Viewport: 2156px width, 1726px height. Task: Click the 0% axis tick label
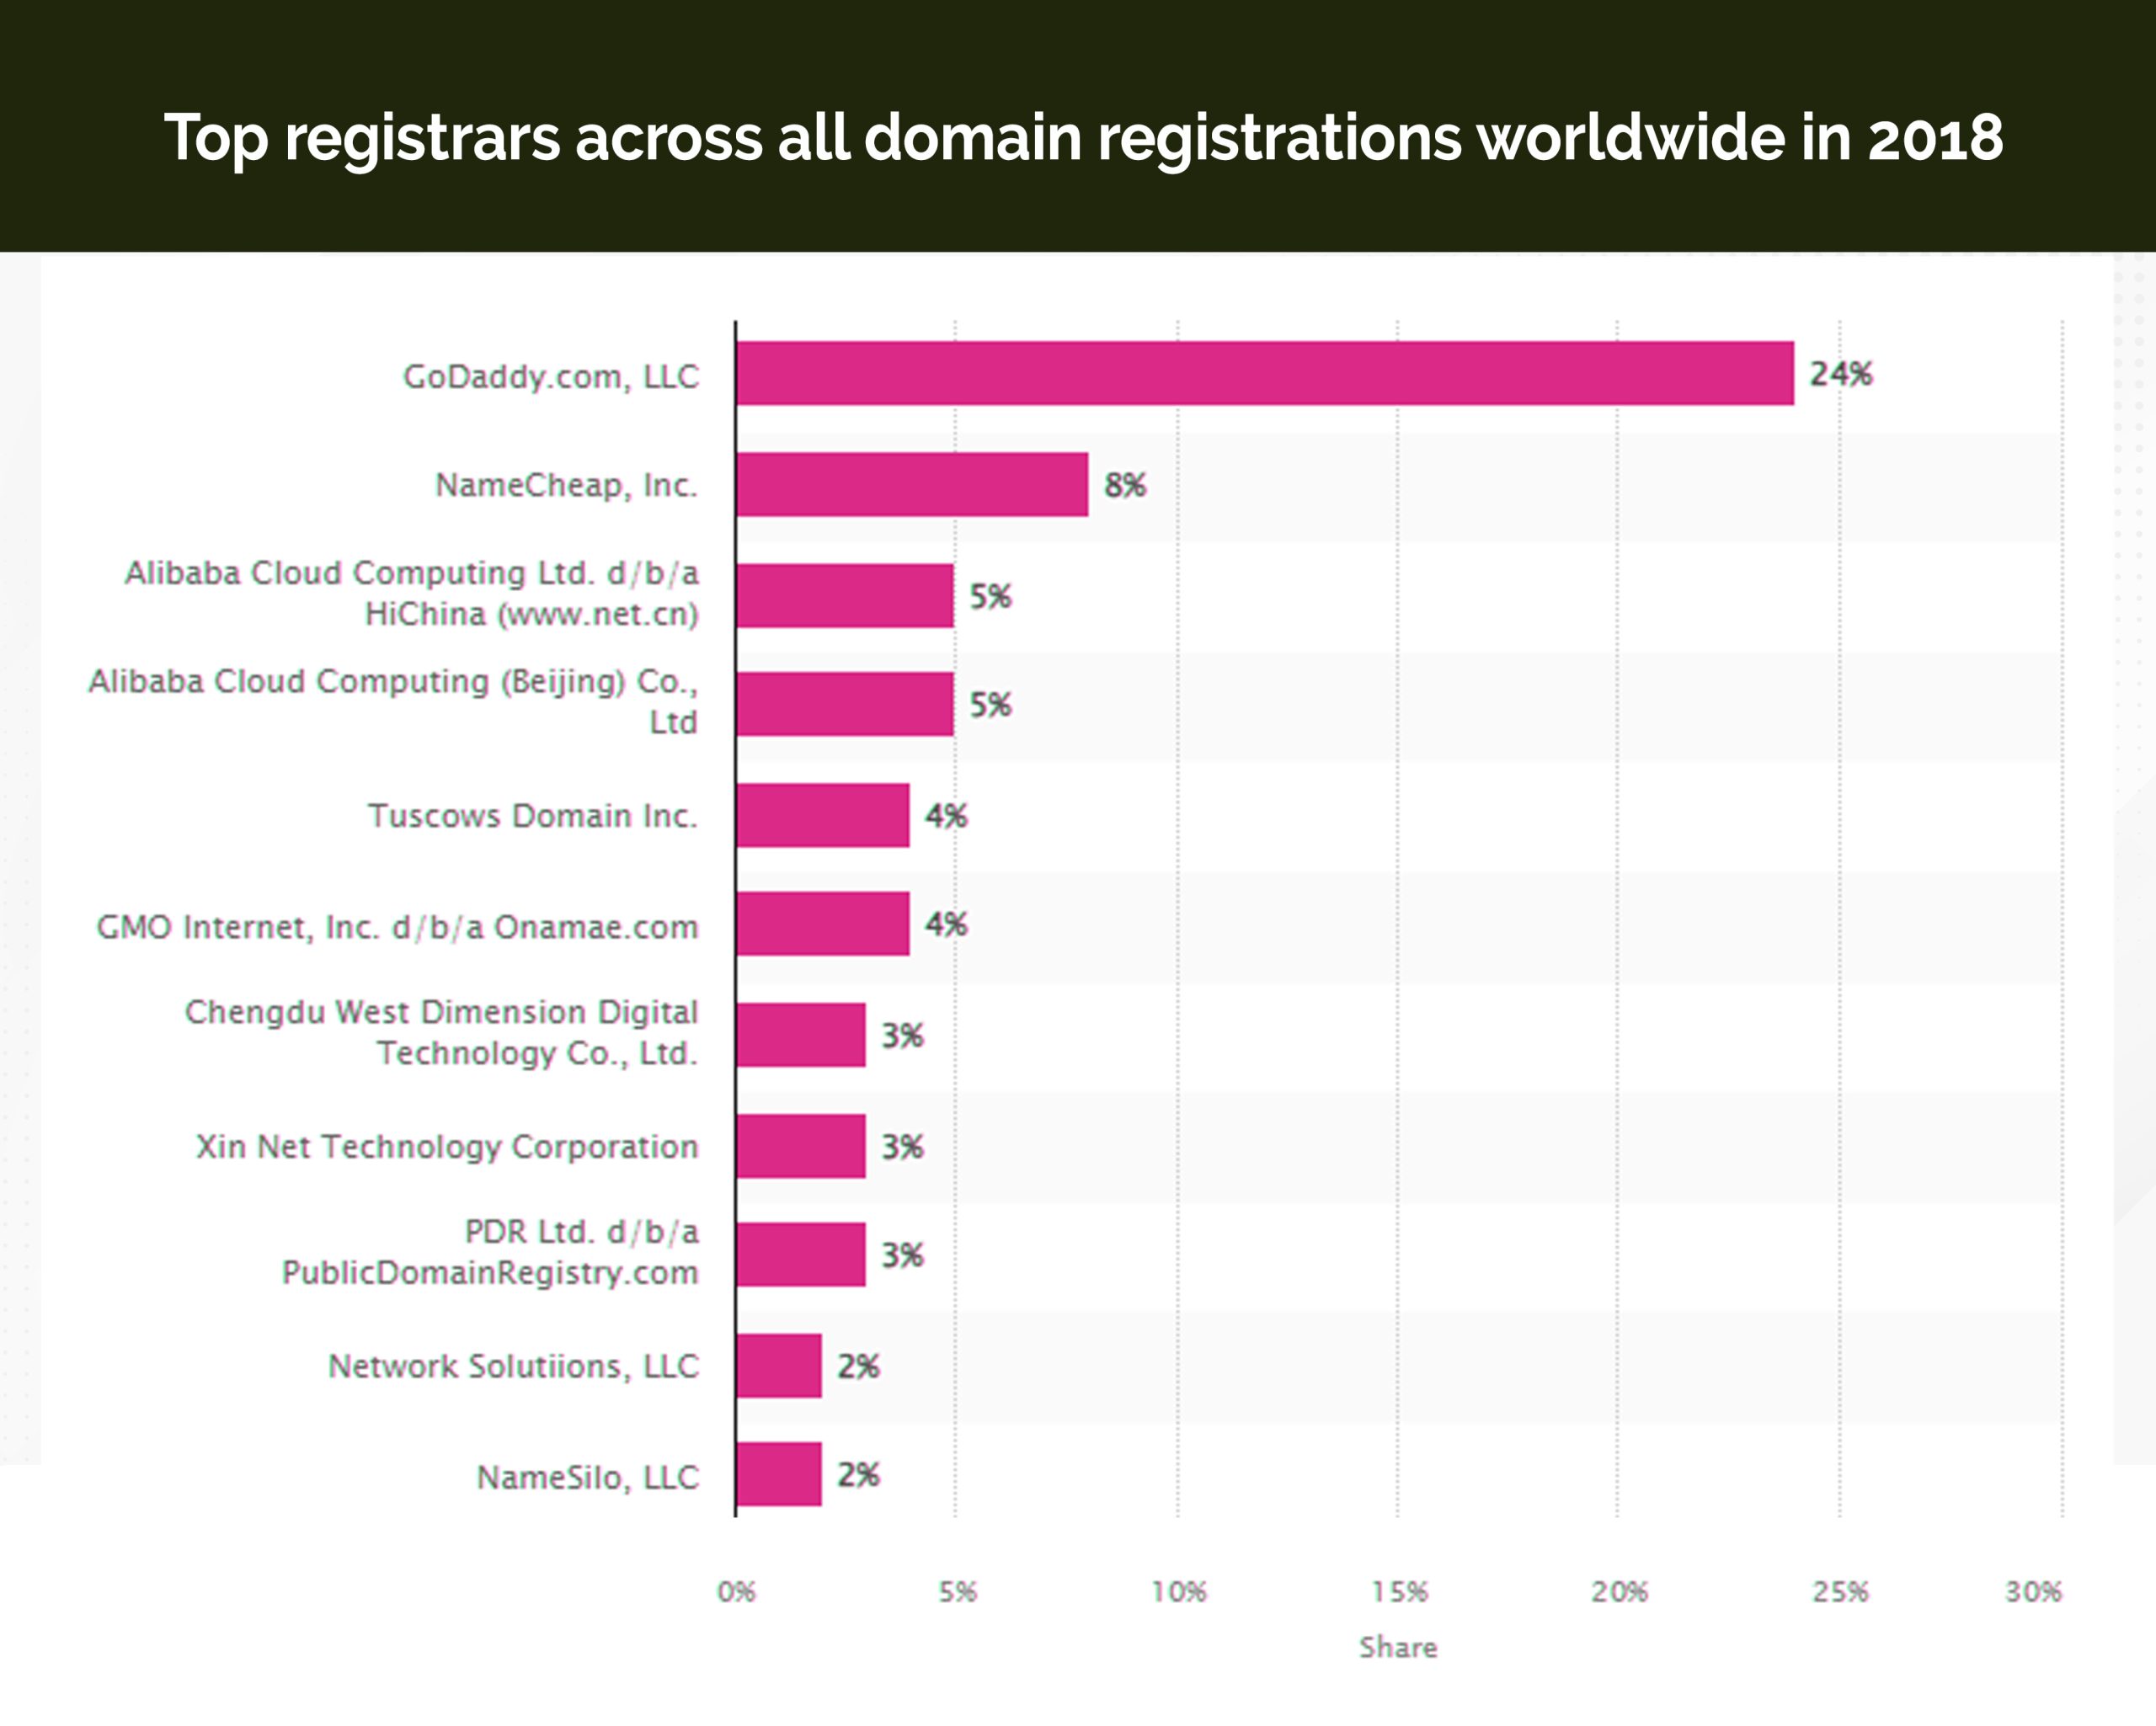point(737,1591)
